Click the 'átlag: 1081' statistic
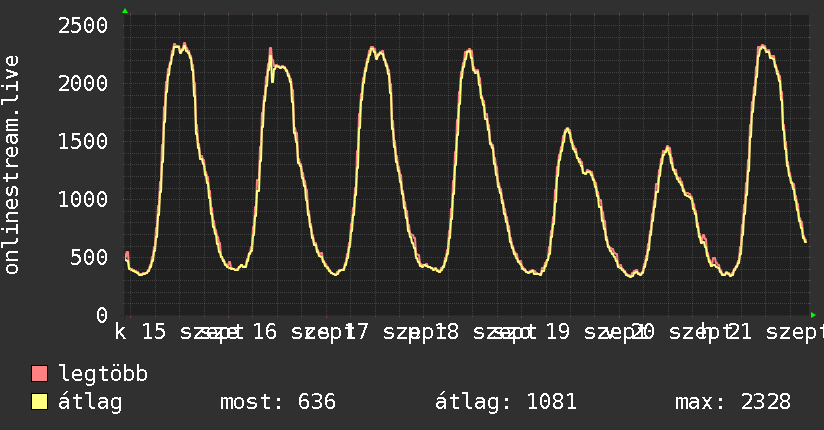Screen dimensions: 824x430 pyautogui.click(x=506, y=402)
